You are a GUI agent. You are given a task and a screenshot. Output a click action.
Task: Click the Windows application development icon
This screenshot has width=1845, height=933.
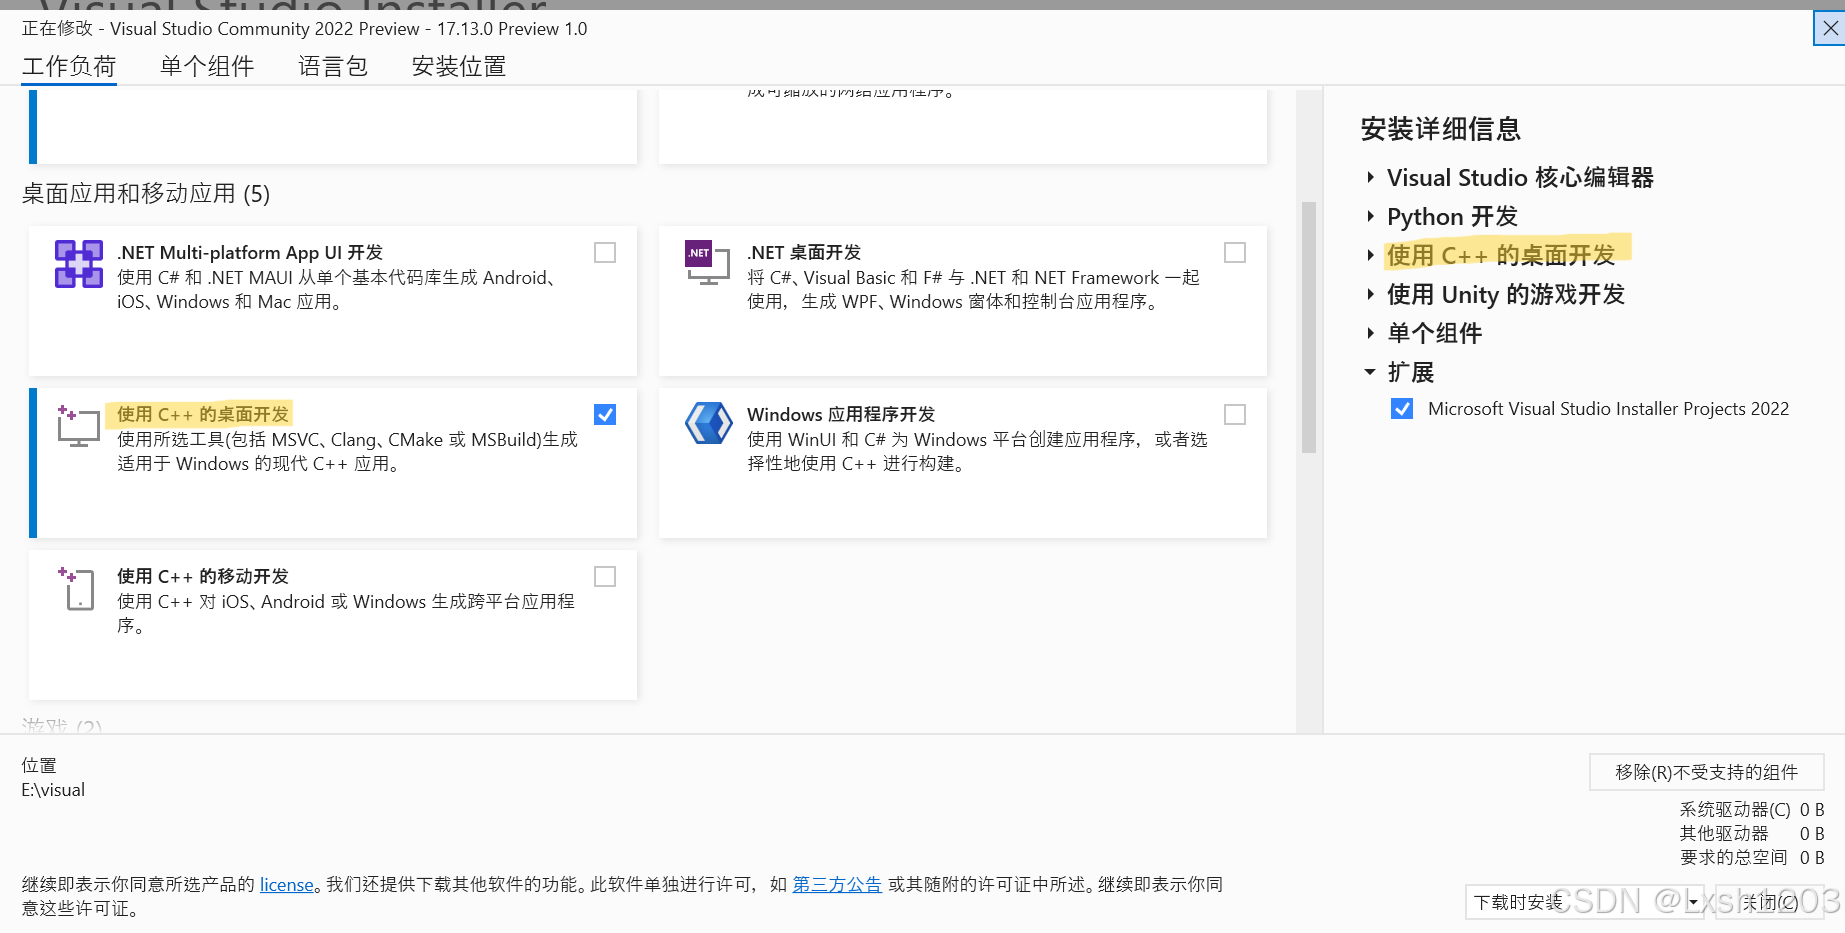(708, 423)
